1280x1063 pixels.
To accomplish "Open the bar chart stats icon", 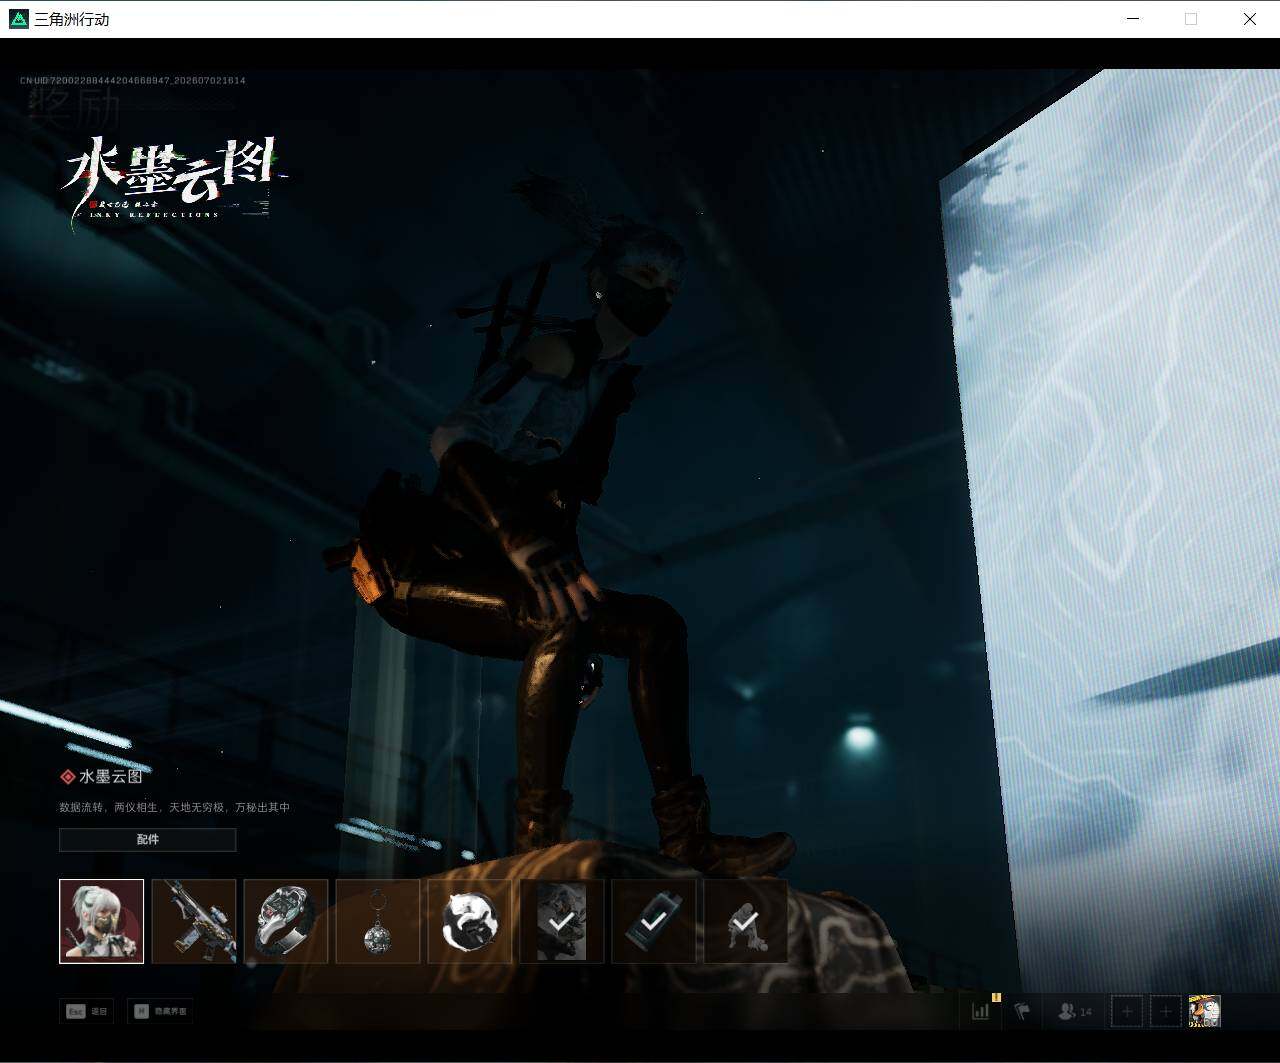I will [x=981, y=1011].
